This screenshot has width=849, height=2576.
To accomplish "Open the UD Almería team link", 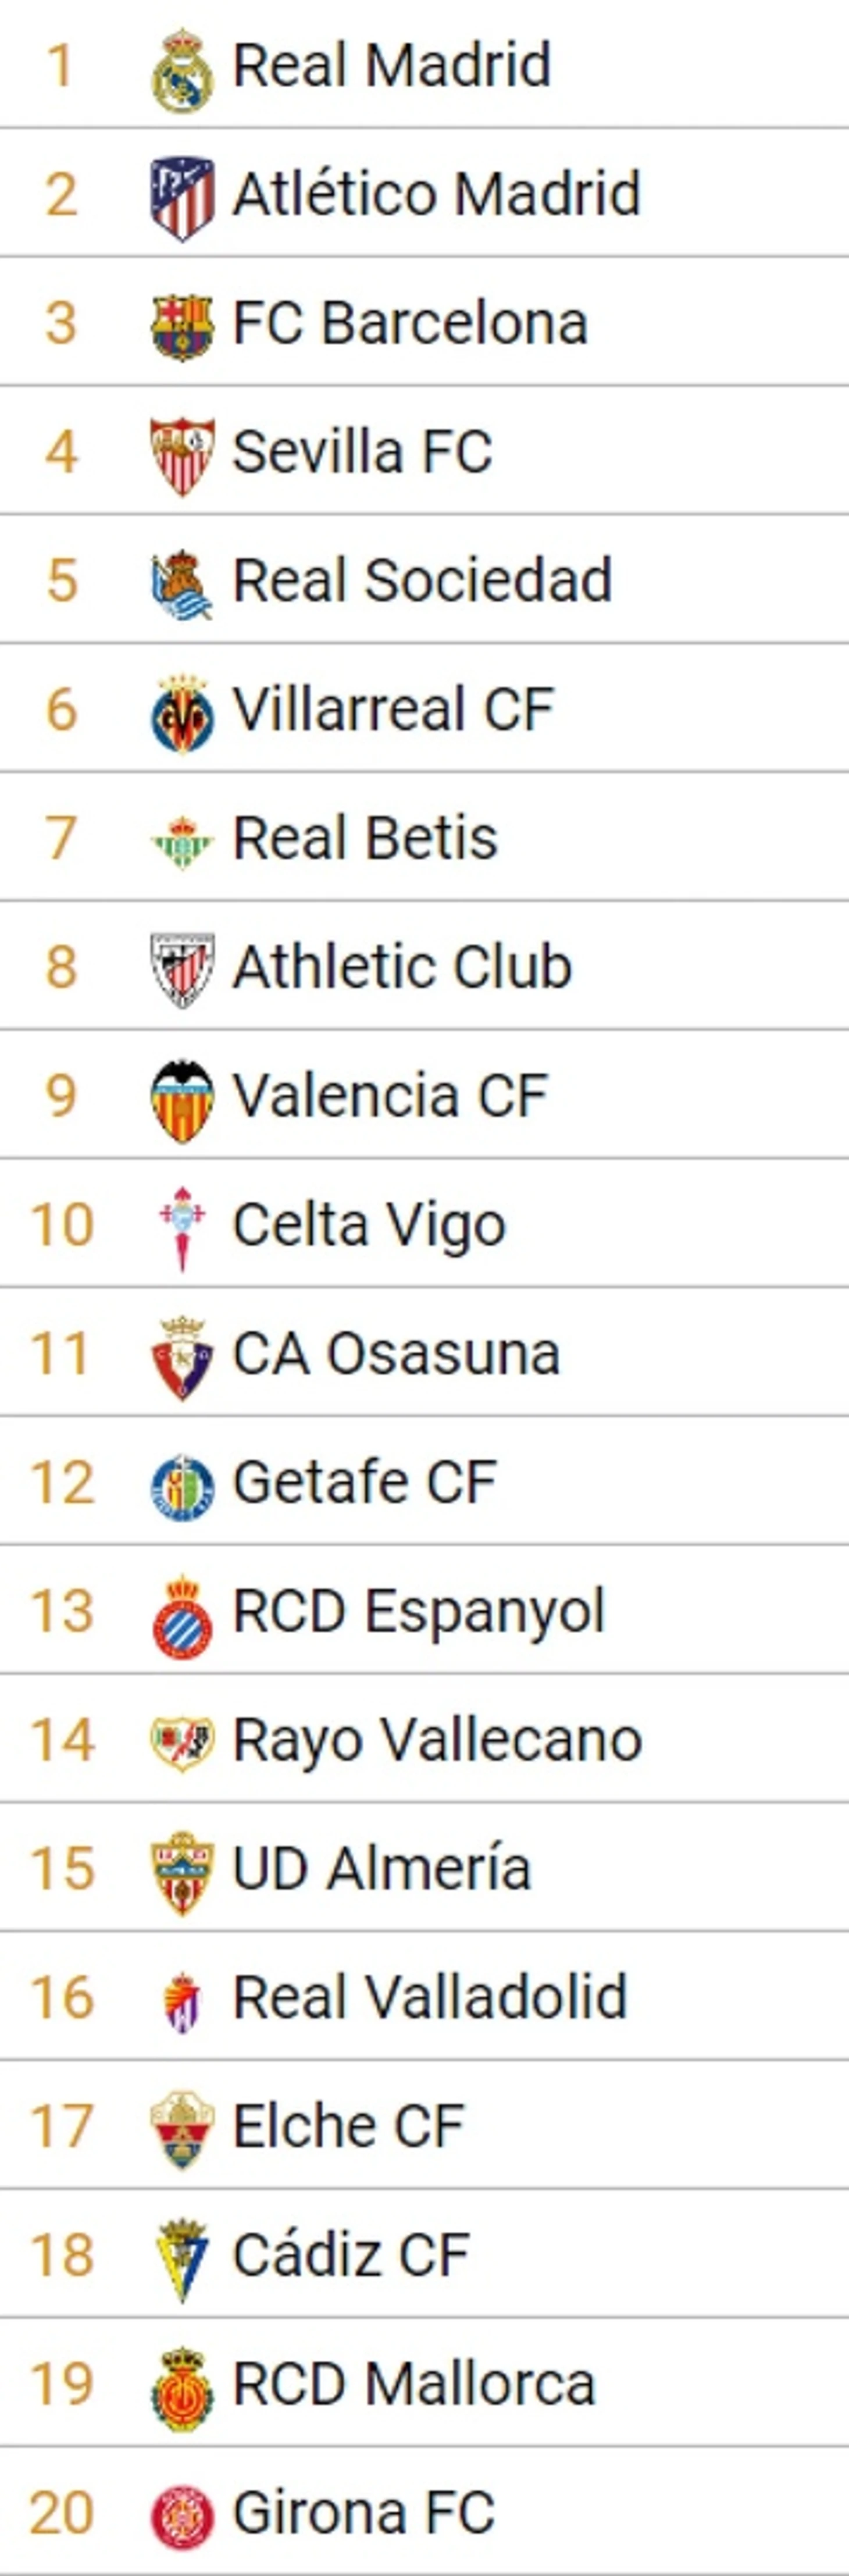I will click(382, 1868).
